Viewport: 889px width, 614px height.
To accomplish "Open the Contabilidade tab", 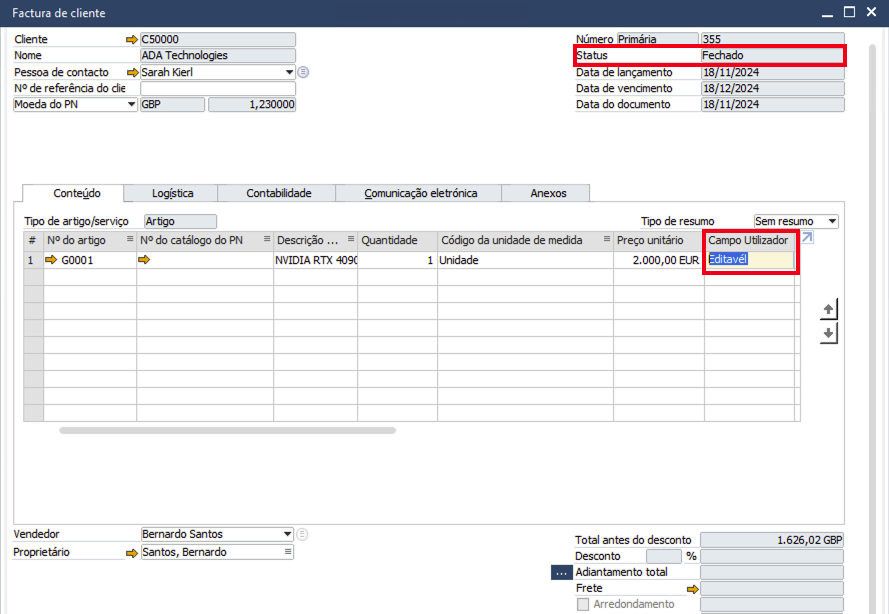I will pyautogui.click(x=279, y=193).
